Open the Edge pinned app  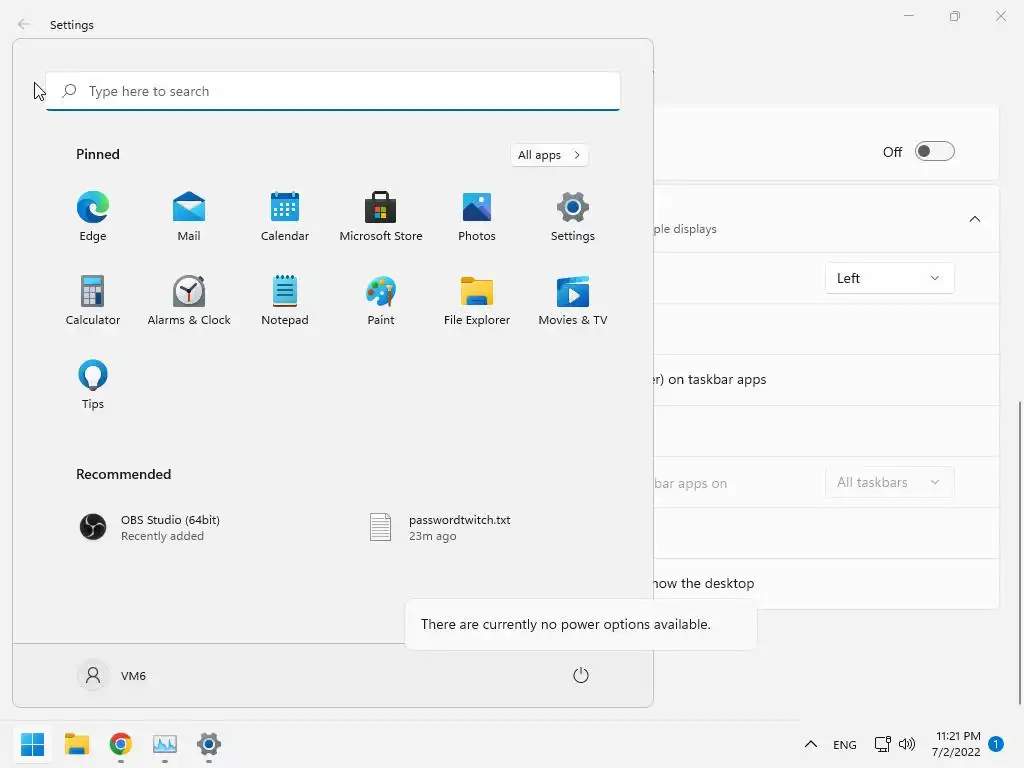[x=93, y=217]
